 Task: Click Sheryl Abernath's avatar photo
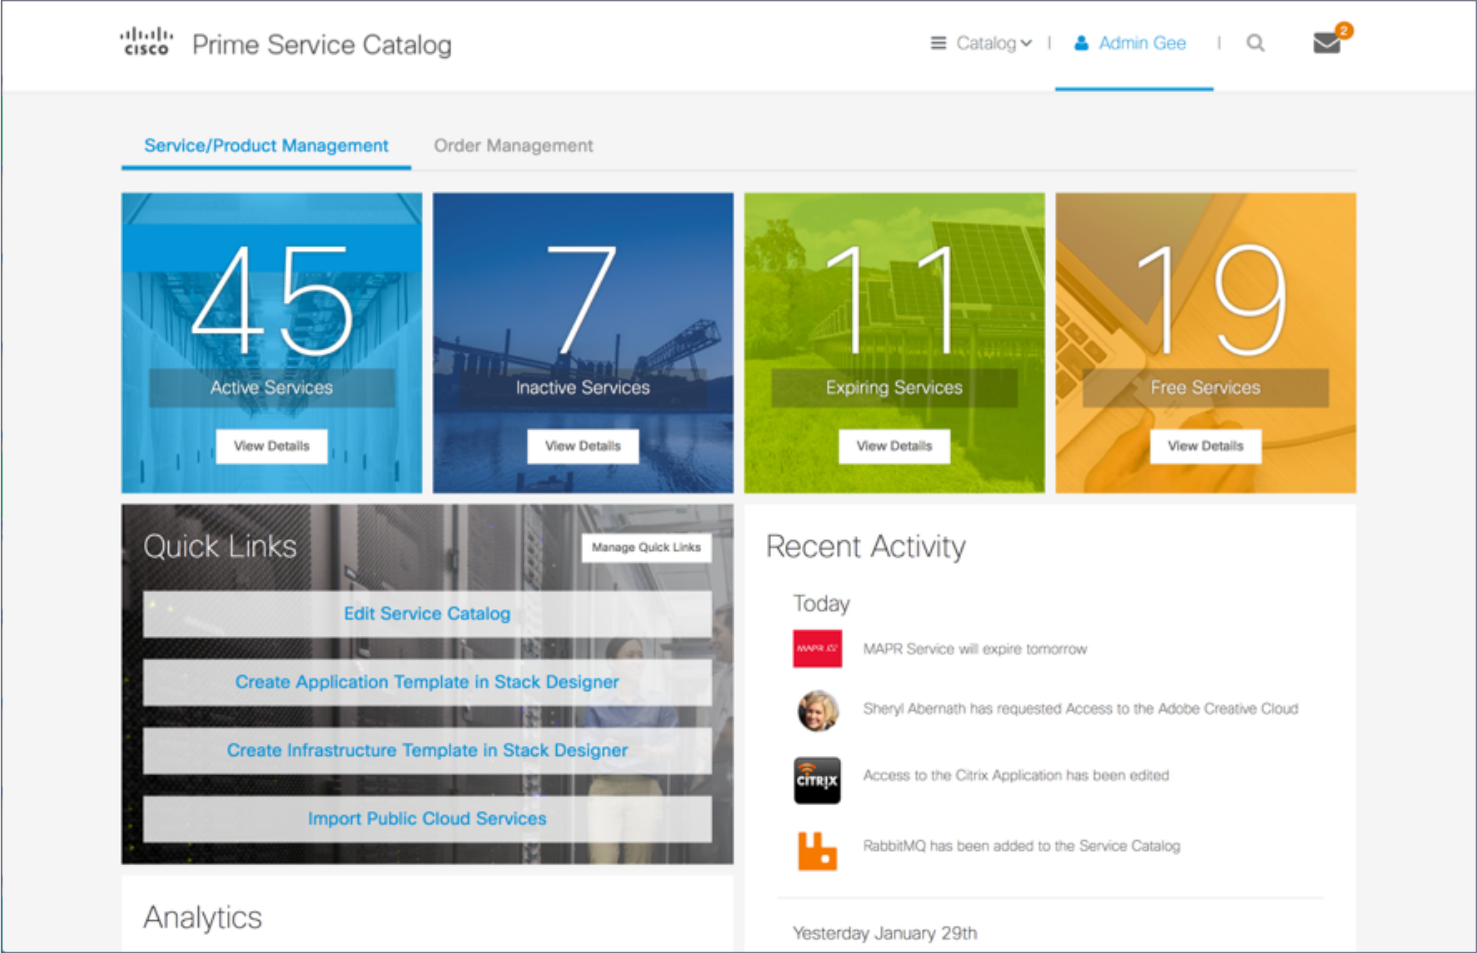click(818, 710)
